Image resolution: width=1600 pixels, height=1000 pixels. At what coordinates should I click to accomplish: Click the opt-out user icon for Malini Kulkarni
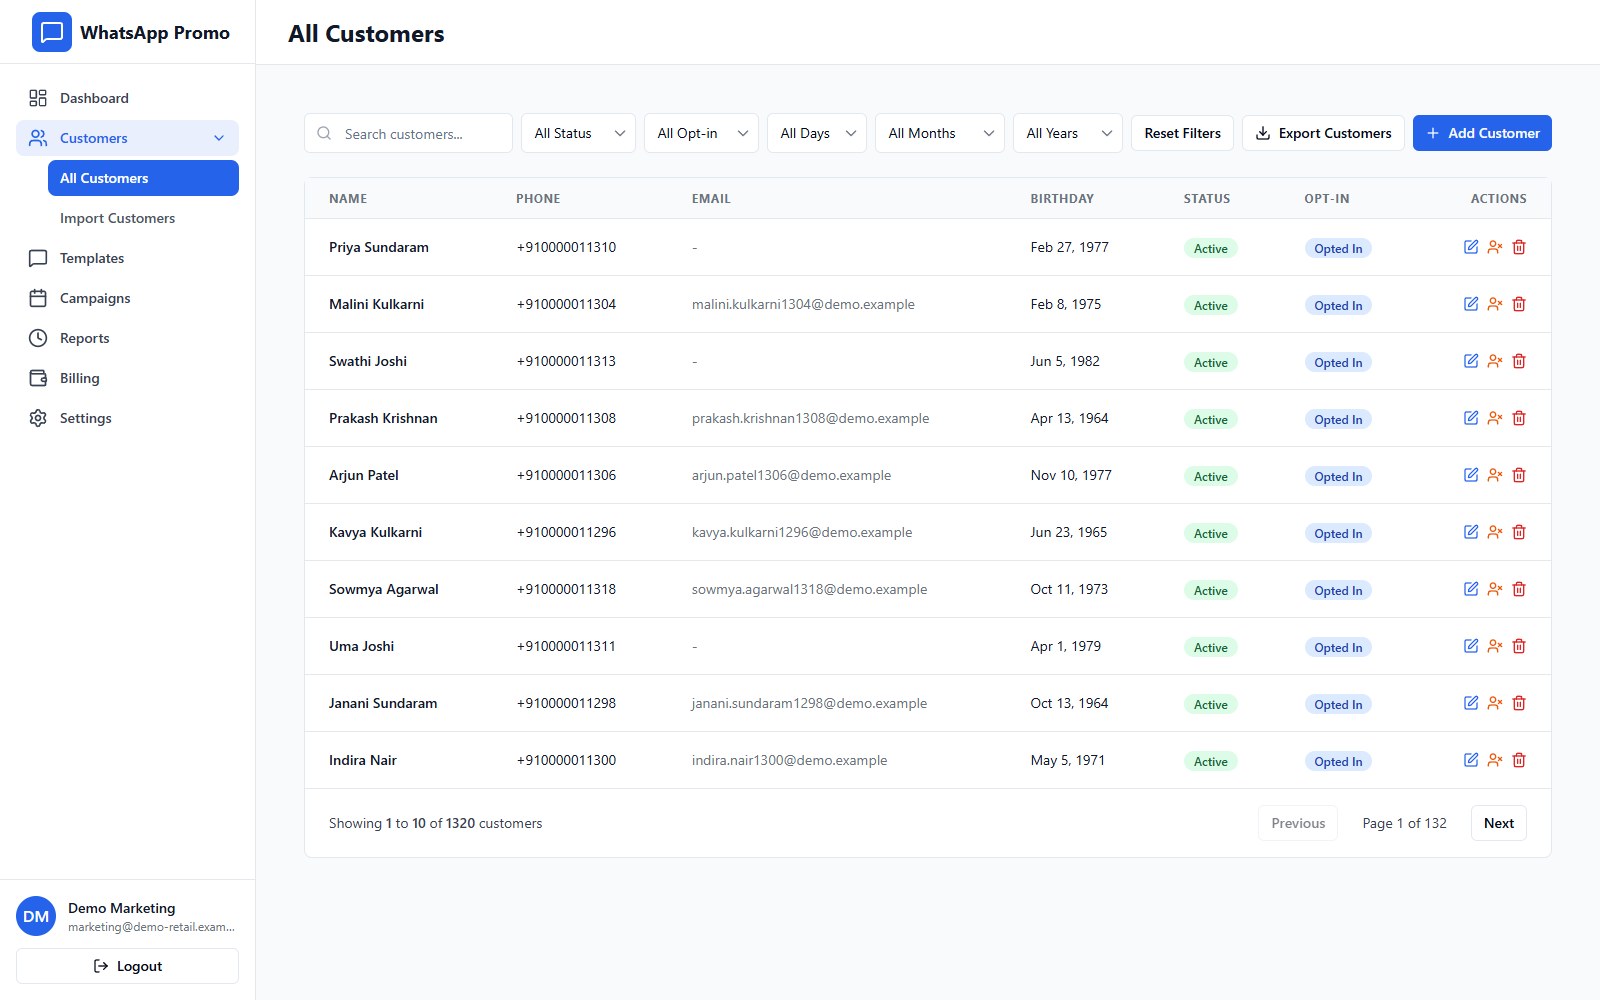[x=1495, y=304]
